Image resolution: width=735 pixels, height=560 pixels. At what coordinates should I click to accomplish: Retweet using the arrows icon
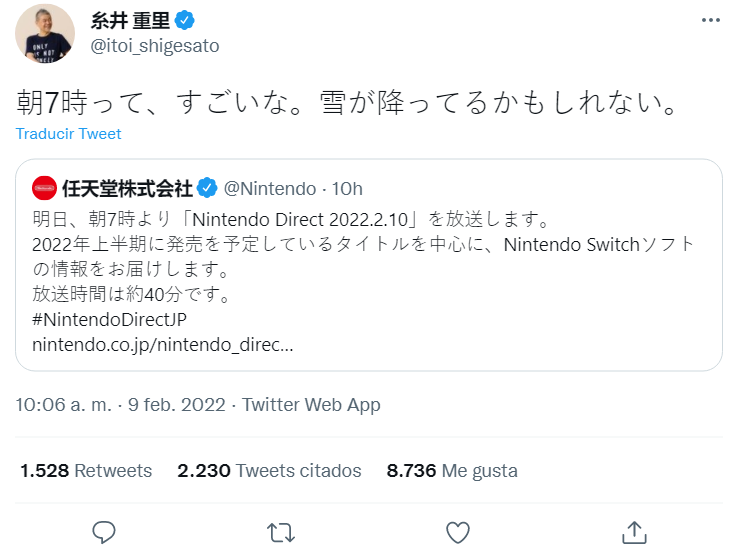point(281,531)
